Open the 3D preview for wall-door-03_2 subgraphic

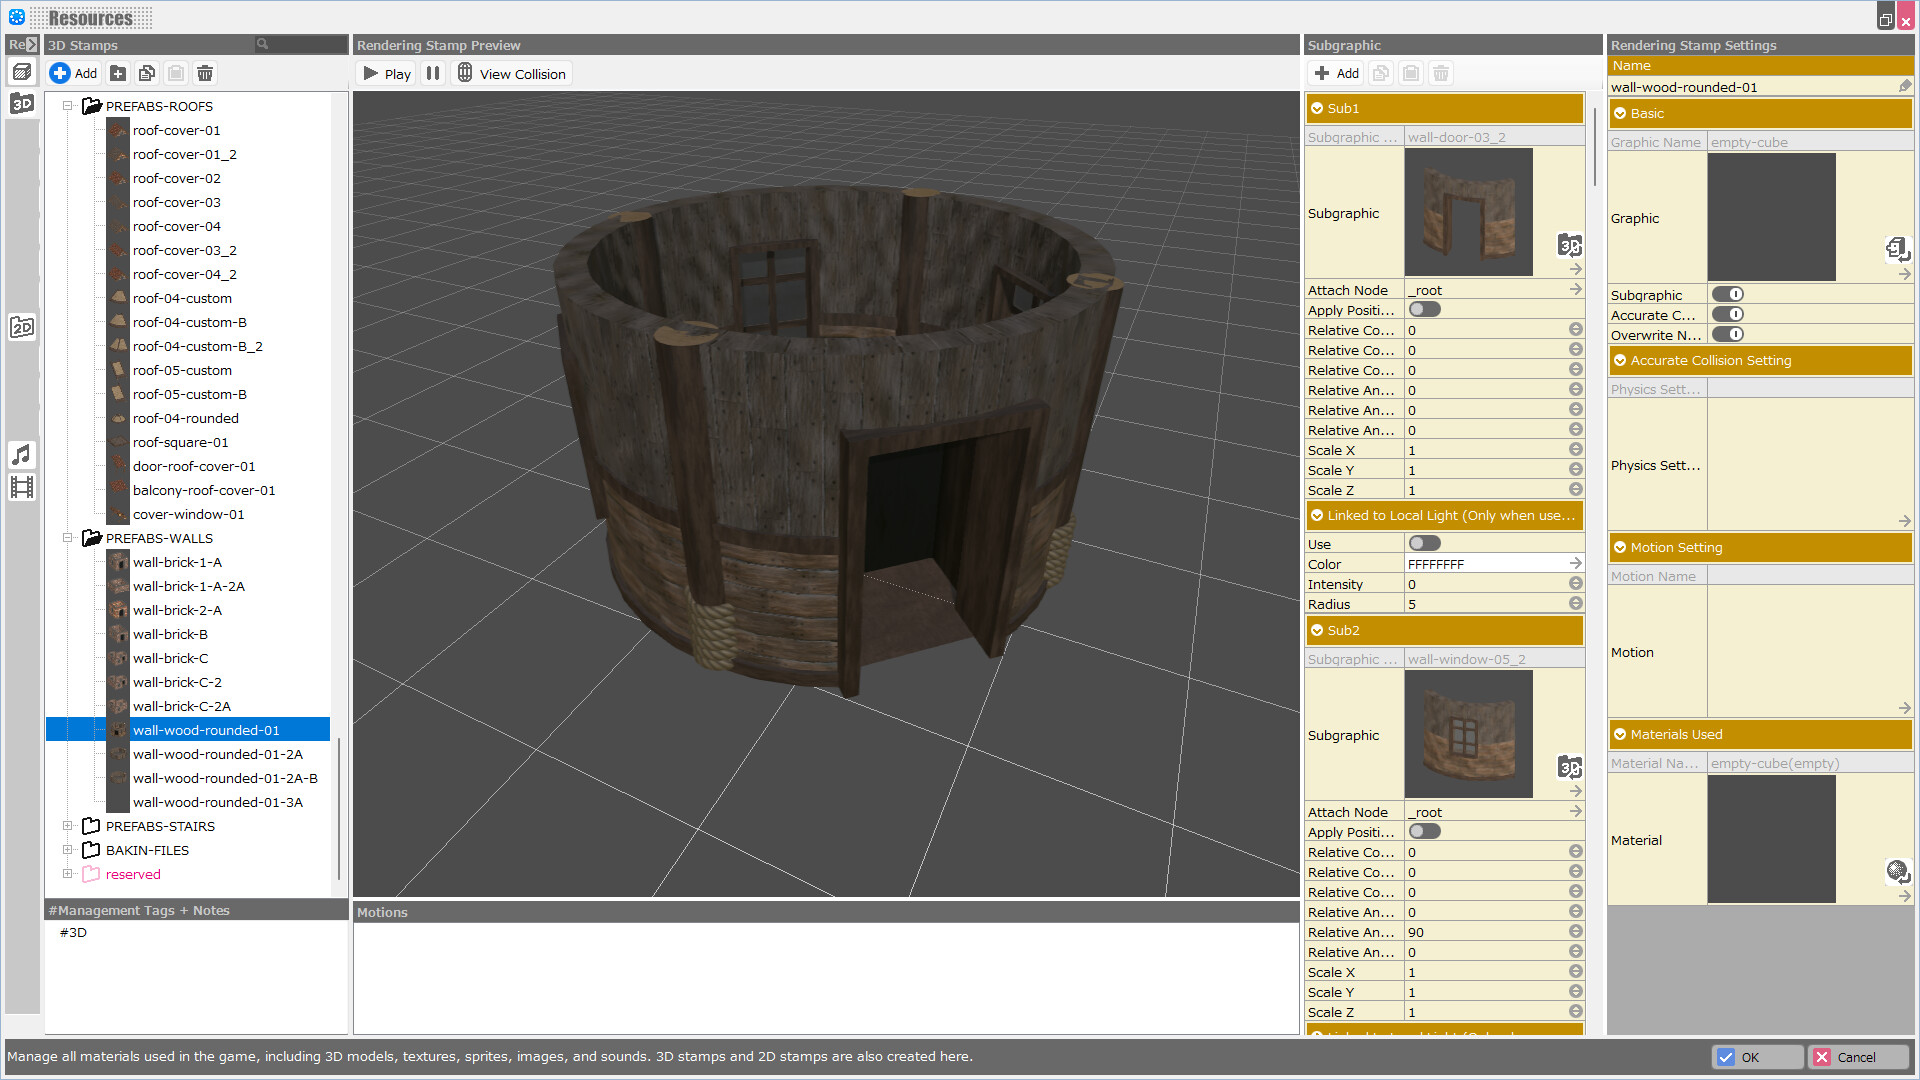pos(1569,246)
